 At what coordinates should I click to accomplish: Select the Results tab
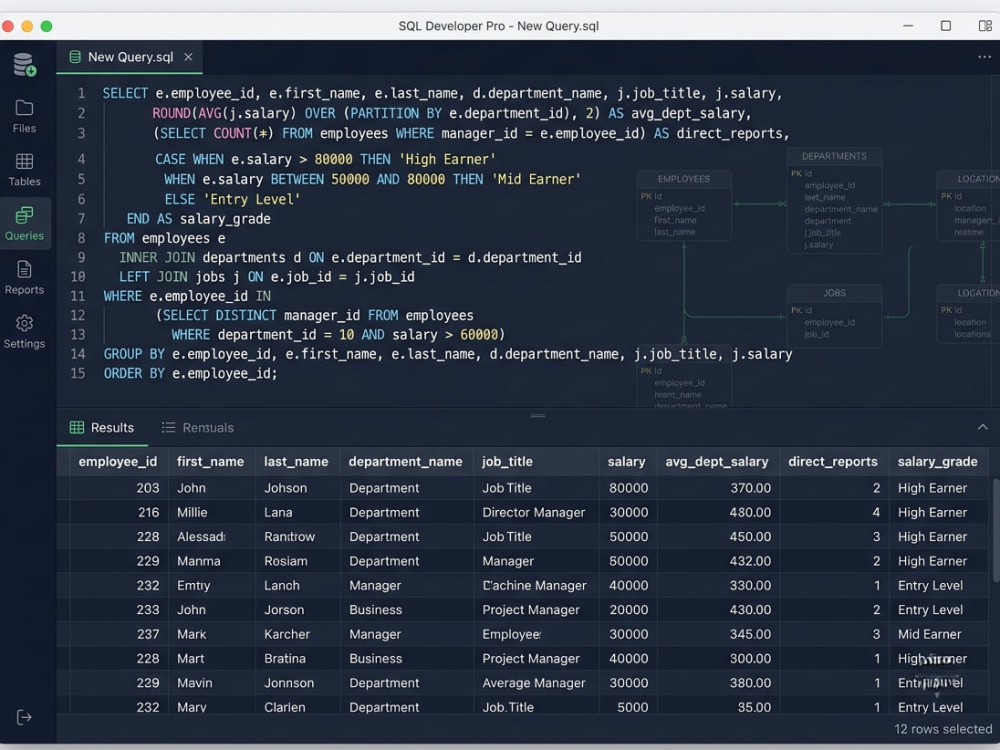[102, 427]
